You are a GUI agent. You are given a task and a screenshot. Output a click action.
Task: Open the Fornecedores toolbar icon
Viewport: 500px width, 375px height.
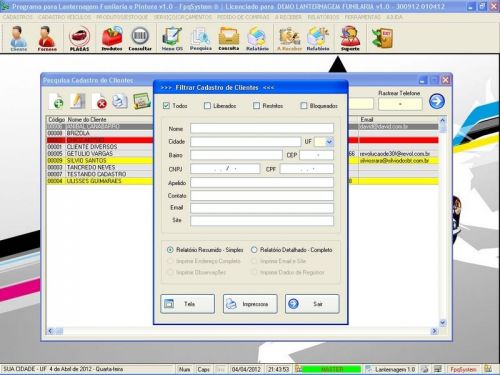coord(47,38)
